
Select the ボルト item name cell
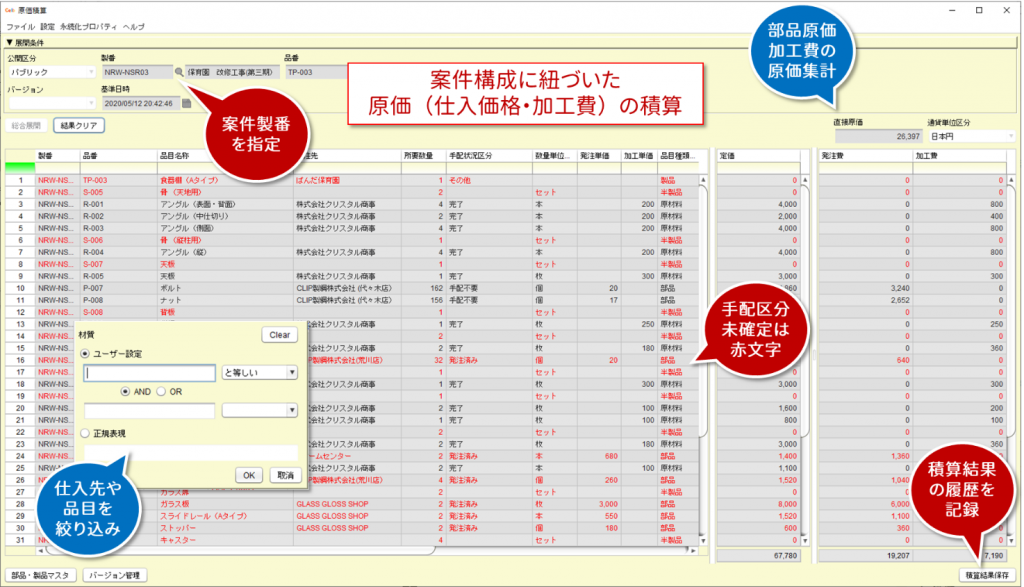(x=225, y=288)
